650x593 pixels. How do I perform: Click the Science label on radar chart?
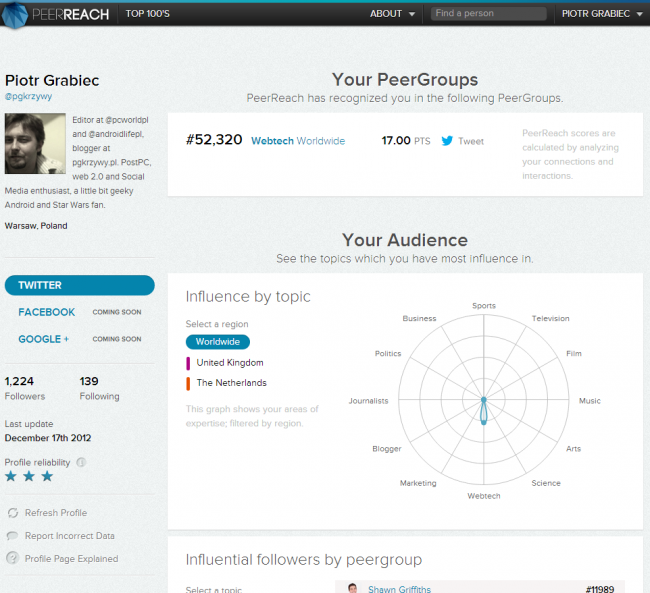(546, 483)
